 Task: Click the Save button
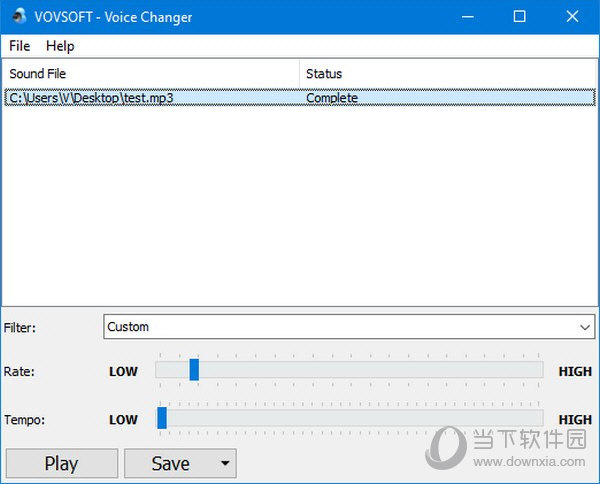pyautogui.click(x=170, y=463)
